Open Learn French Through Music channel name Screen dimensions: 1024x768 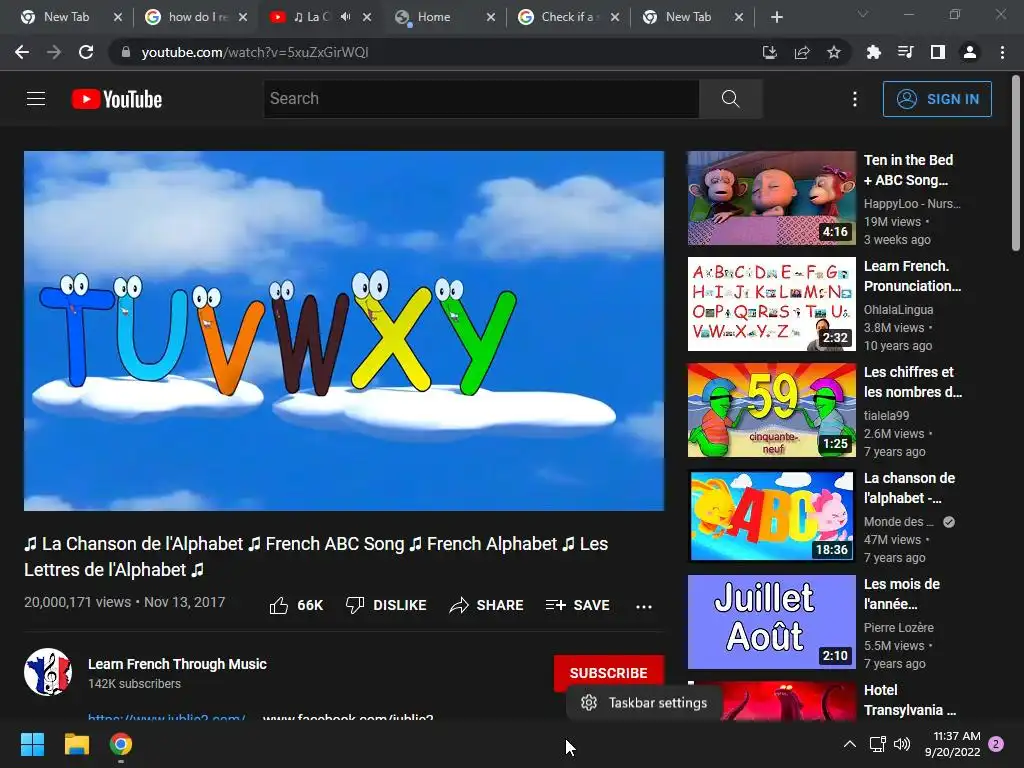coord(177,664)
